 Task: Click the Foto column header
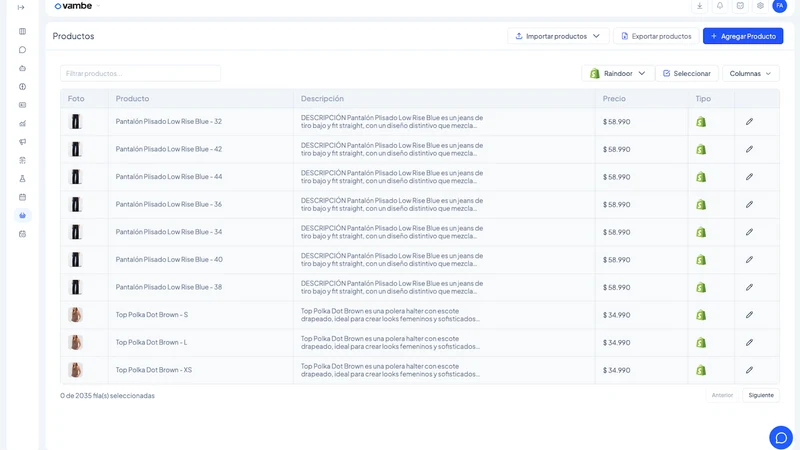point(76,98)
